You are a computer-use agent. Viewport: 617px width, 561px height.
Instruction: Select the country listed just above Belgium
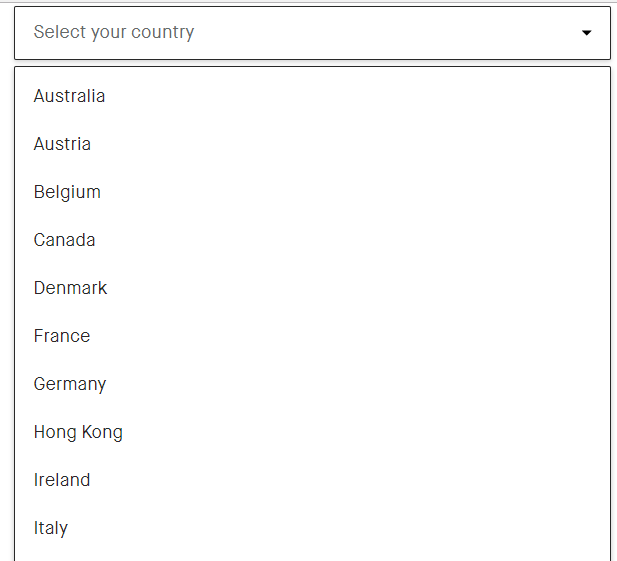[x=62, y=144]
